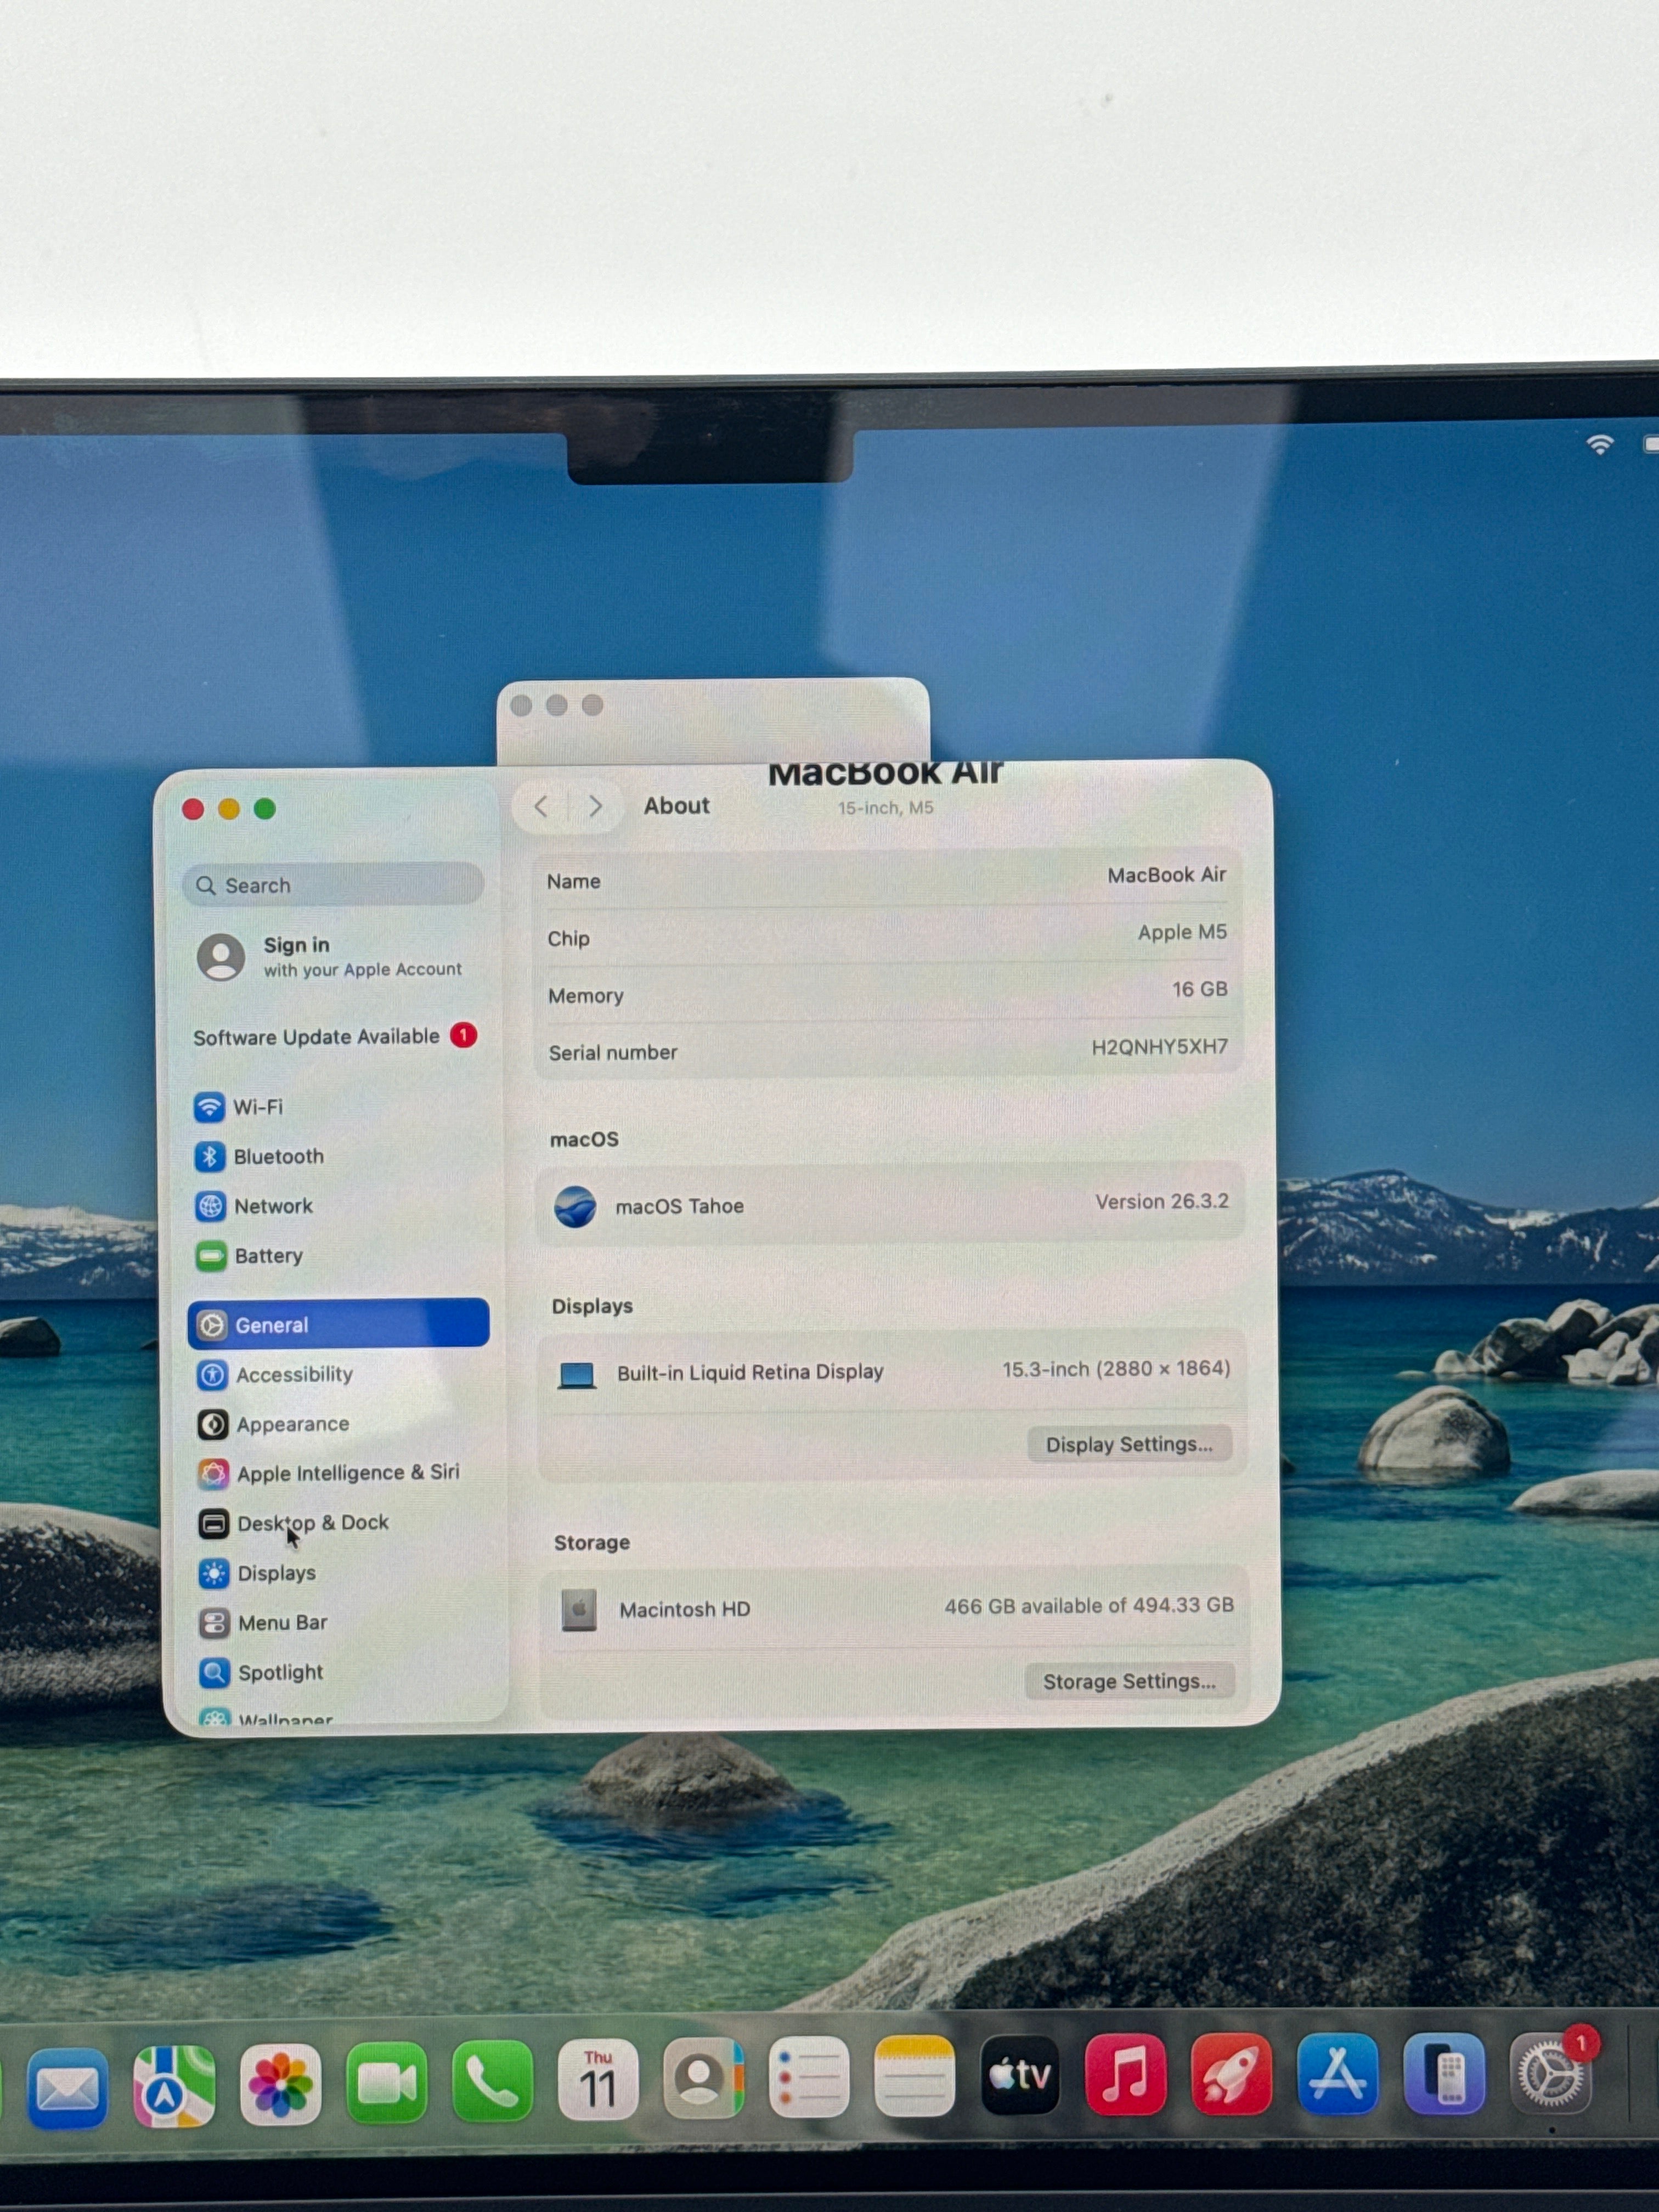Click the Macintosh HD drive icon
Screen dimensions: 1659x2212
point(579,1610)
